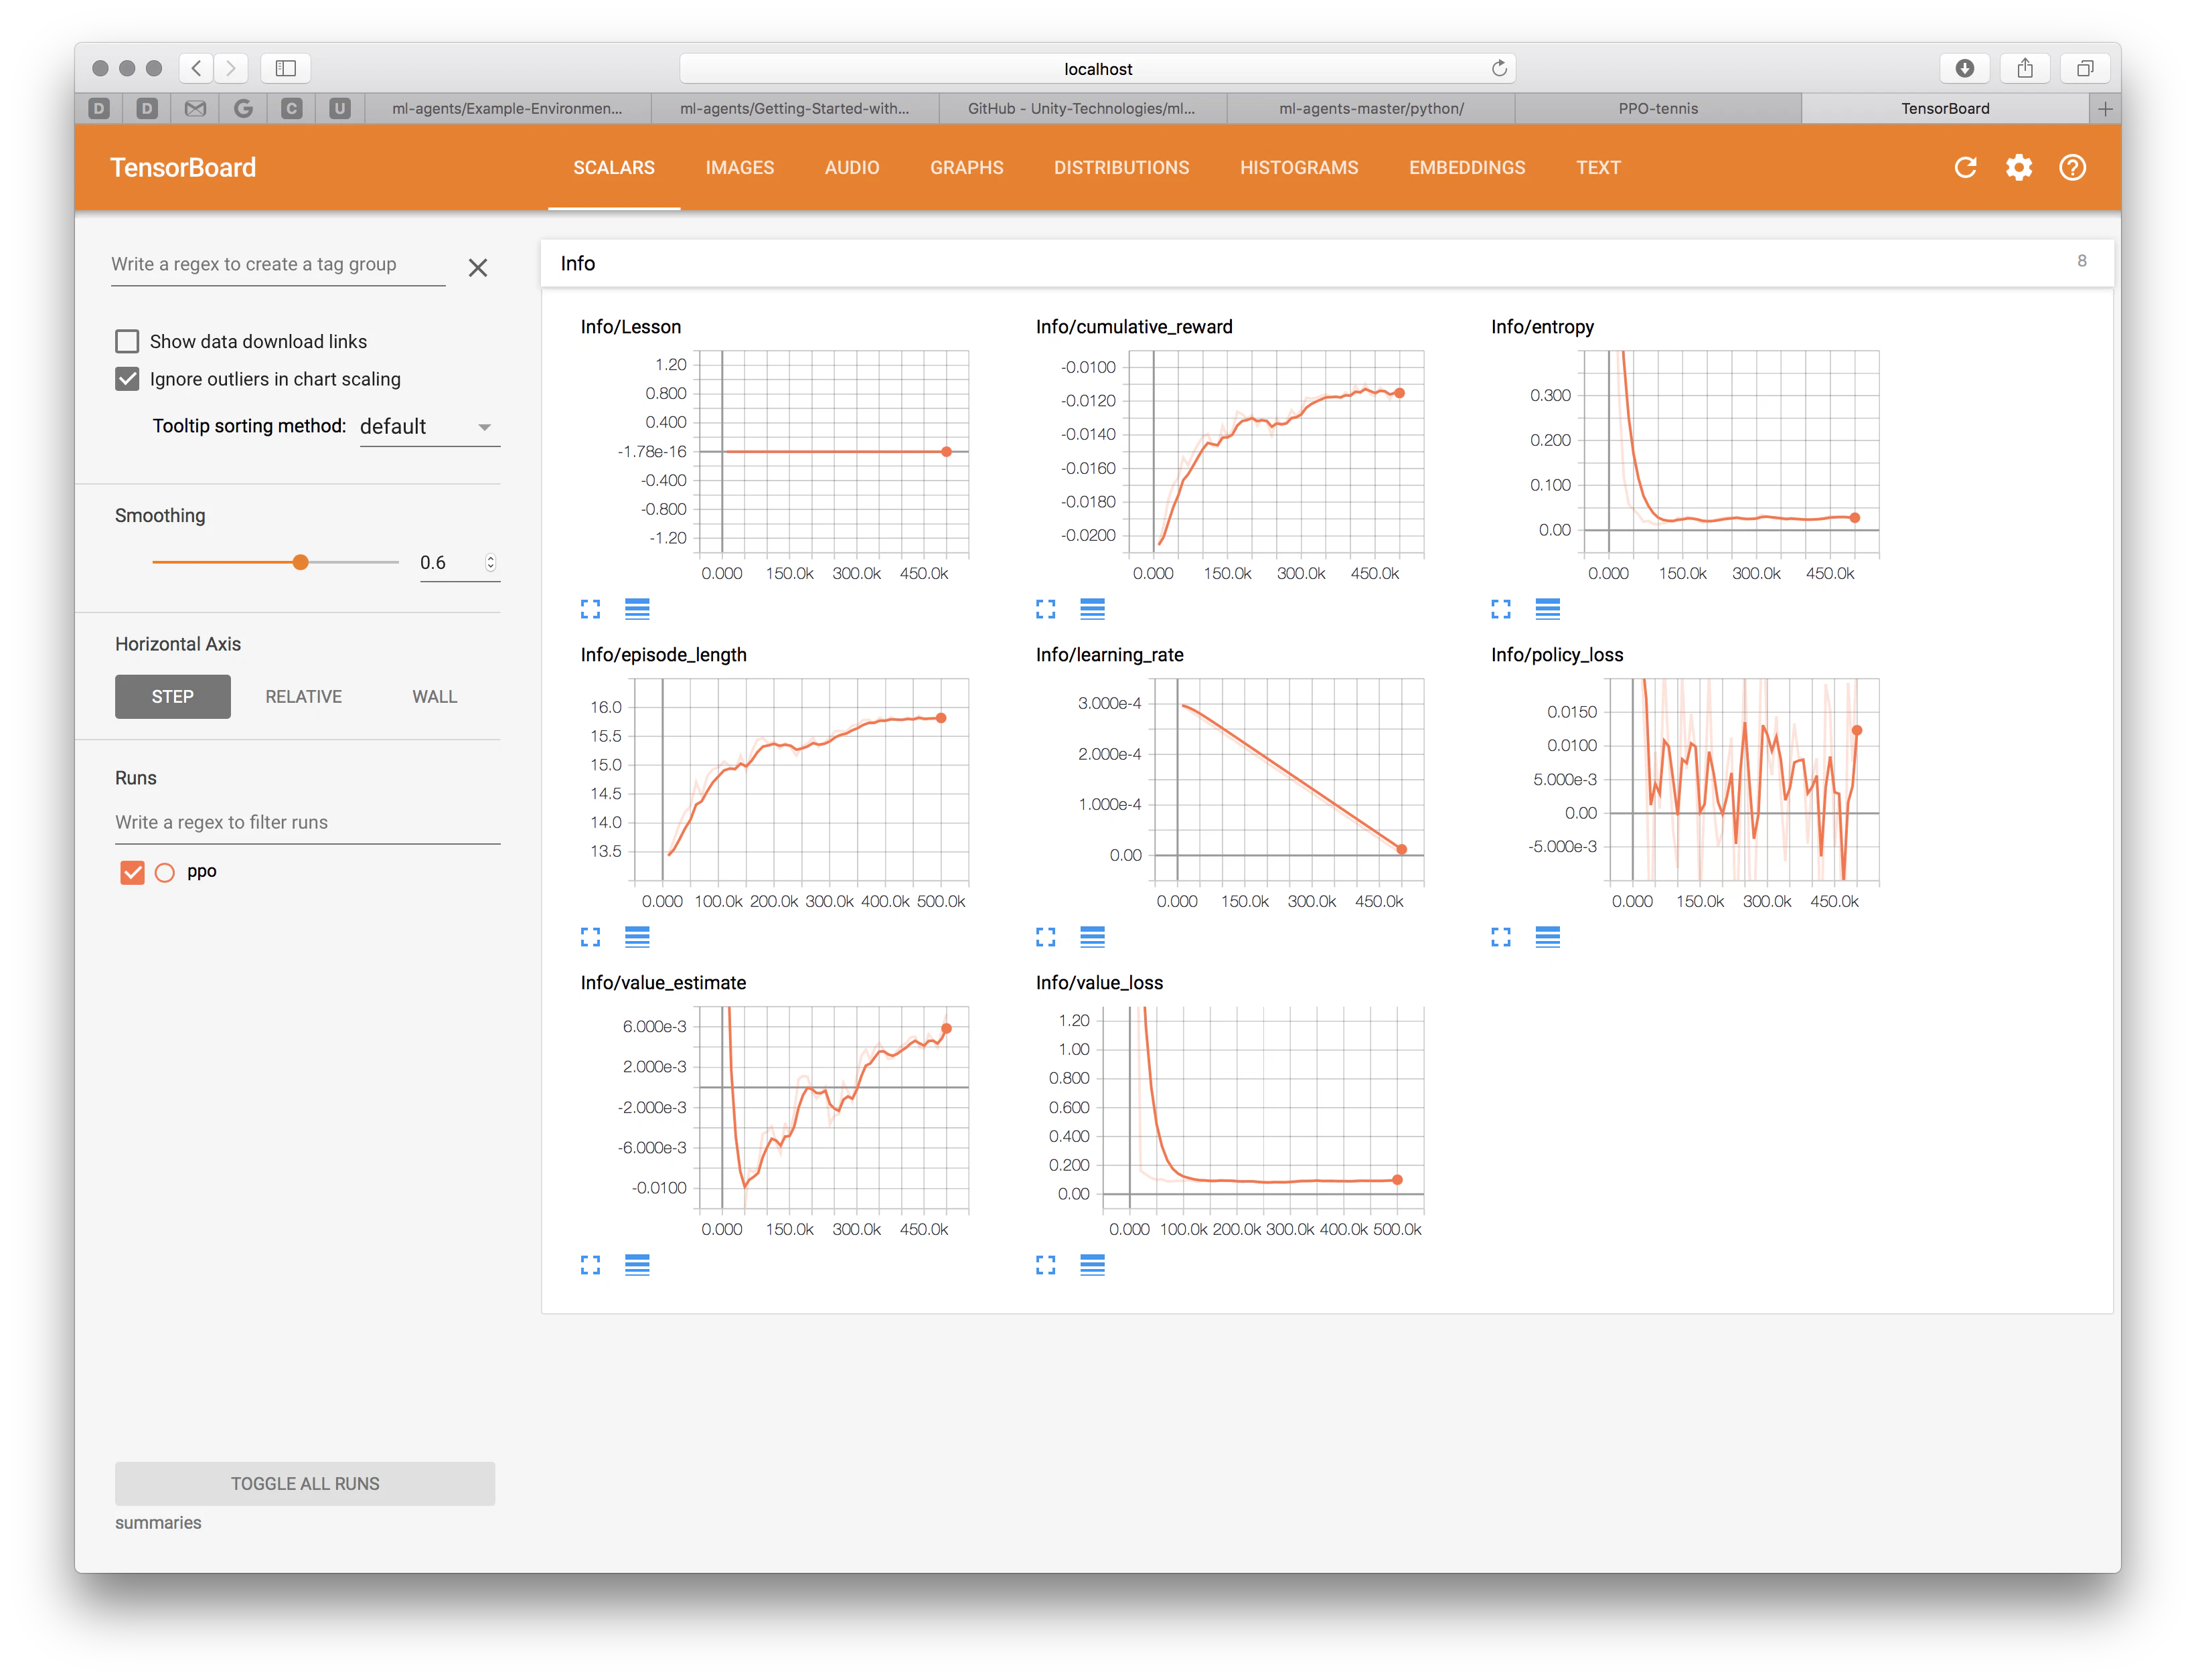Open the HISTOGRAMS tab

click(1298, 167)
